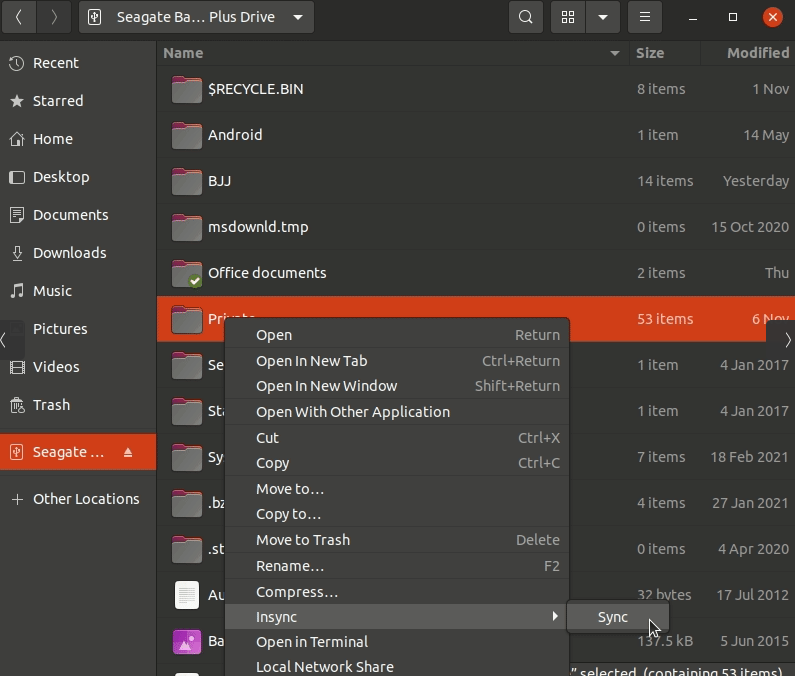Select Open In New Tab
This screenshot has height=676, width=795.
click(311, 361)
